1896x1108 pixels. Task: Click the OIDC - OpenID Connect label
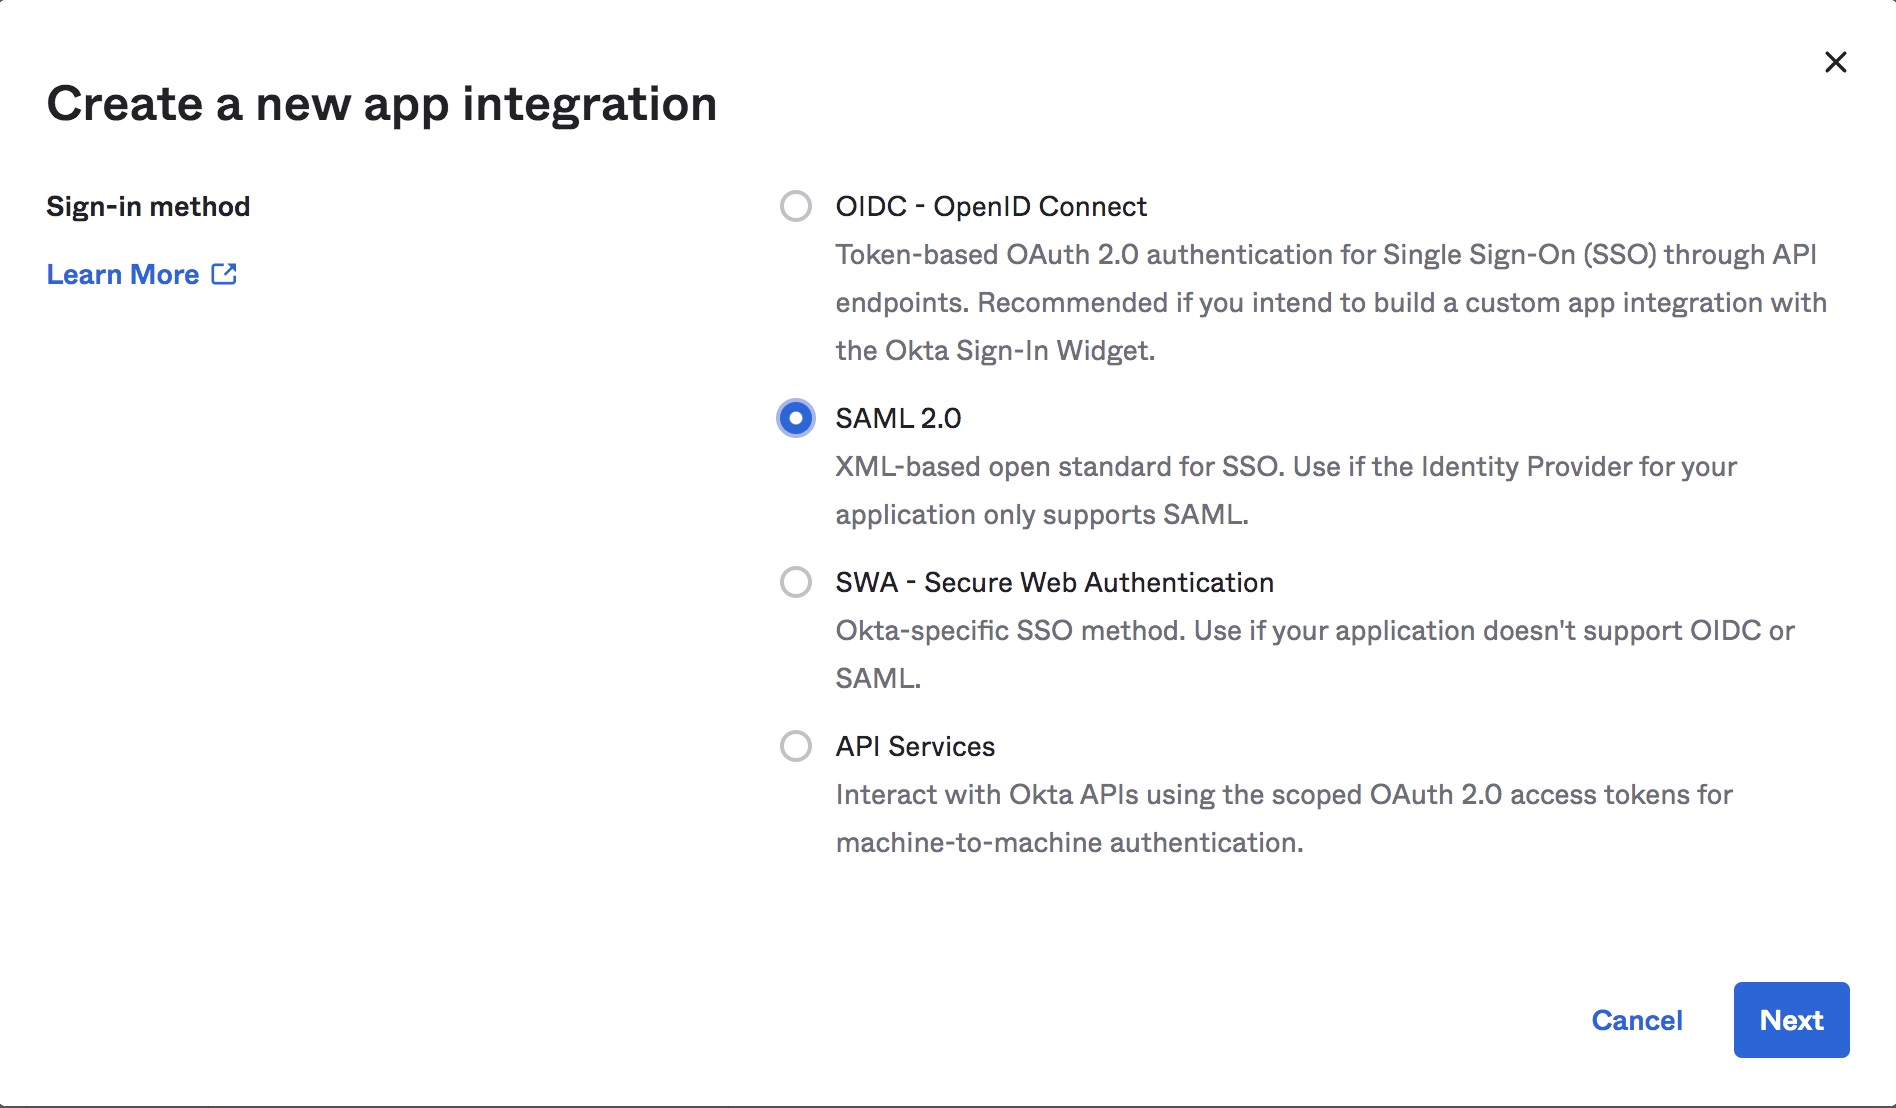990,206
